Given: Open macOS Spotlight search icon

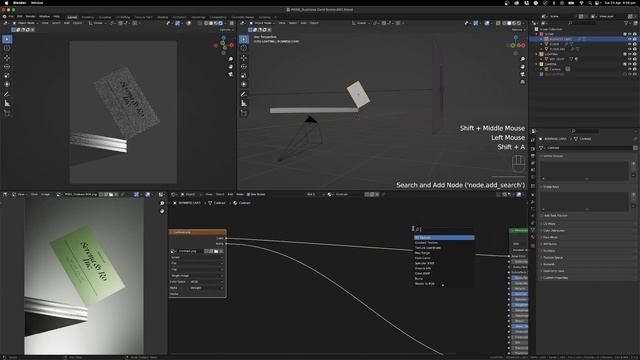Looking at the screenshot, I should tap(590, 3).
